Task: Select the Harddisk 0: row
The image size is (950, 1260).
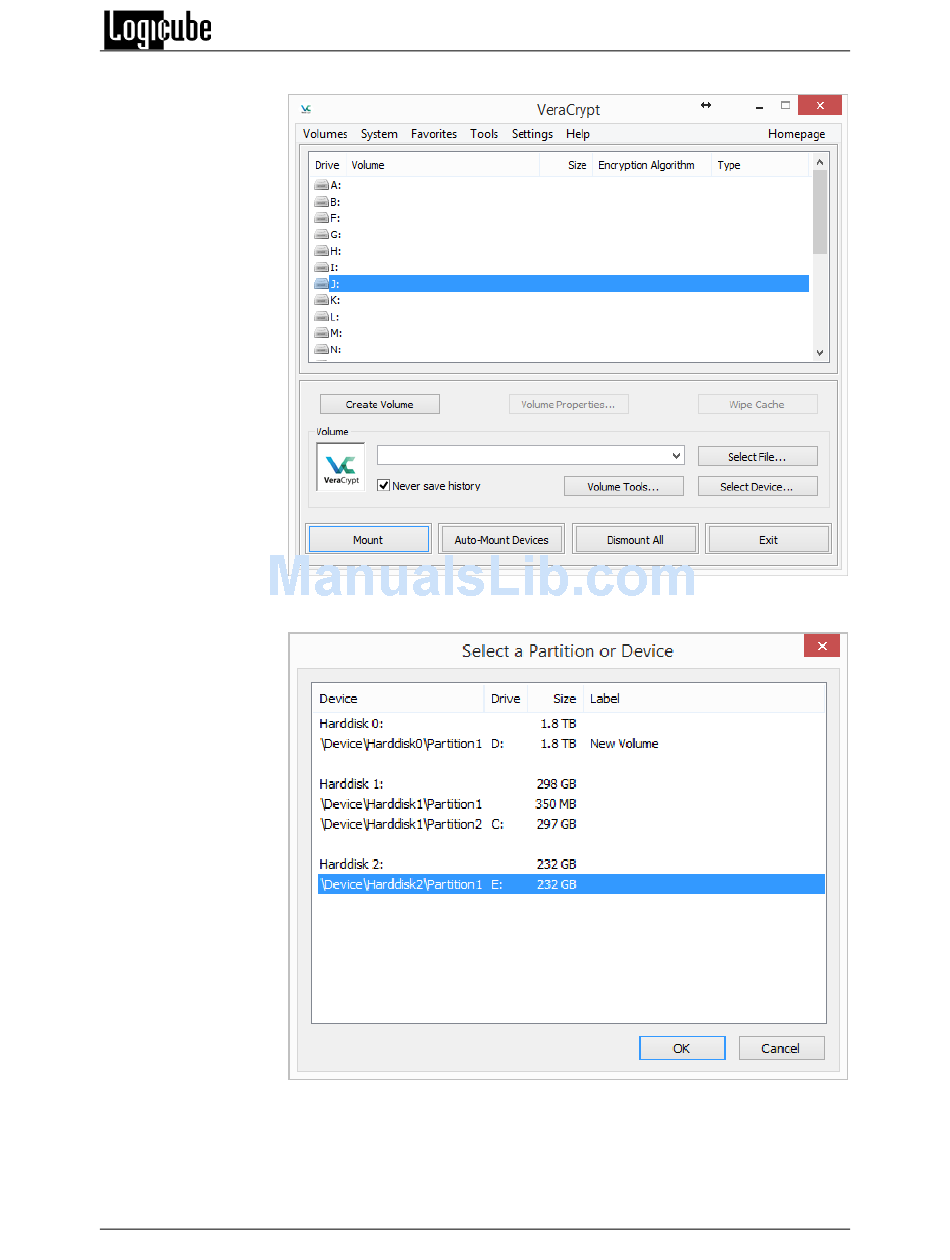Action: point(569,723)
